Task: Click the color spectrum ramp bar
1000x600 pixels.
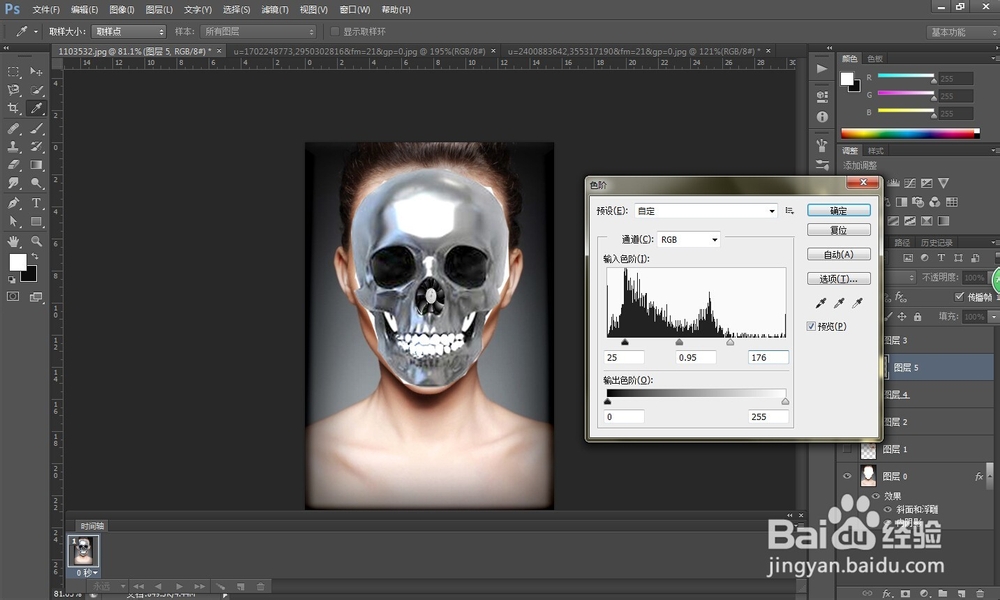Action: tap(910, 133)
